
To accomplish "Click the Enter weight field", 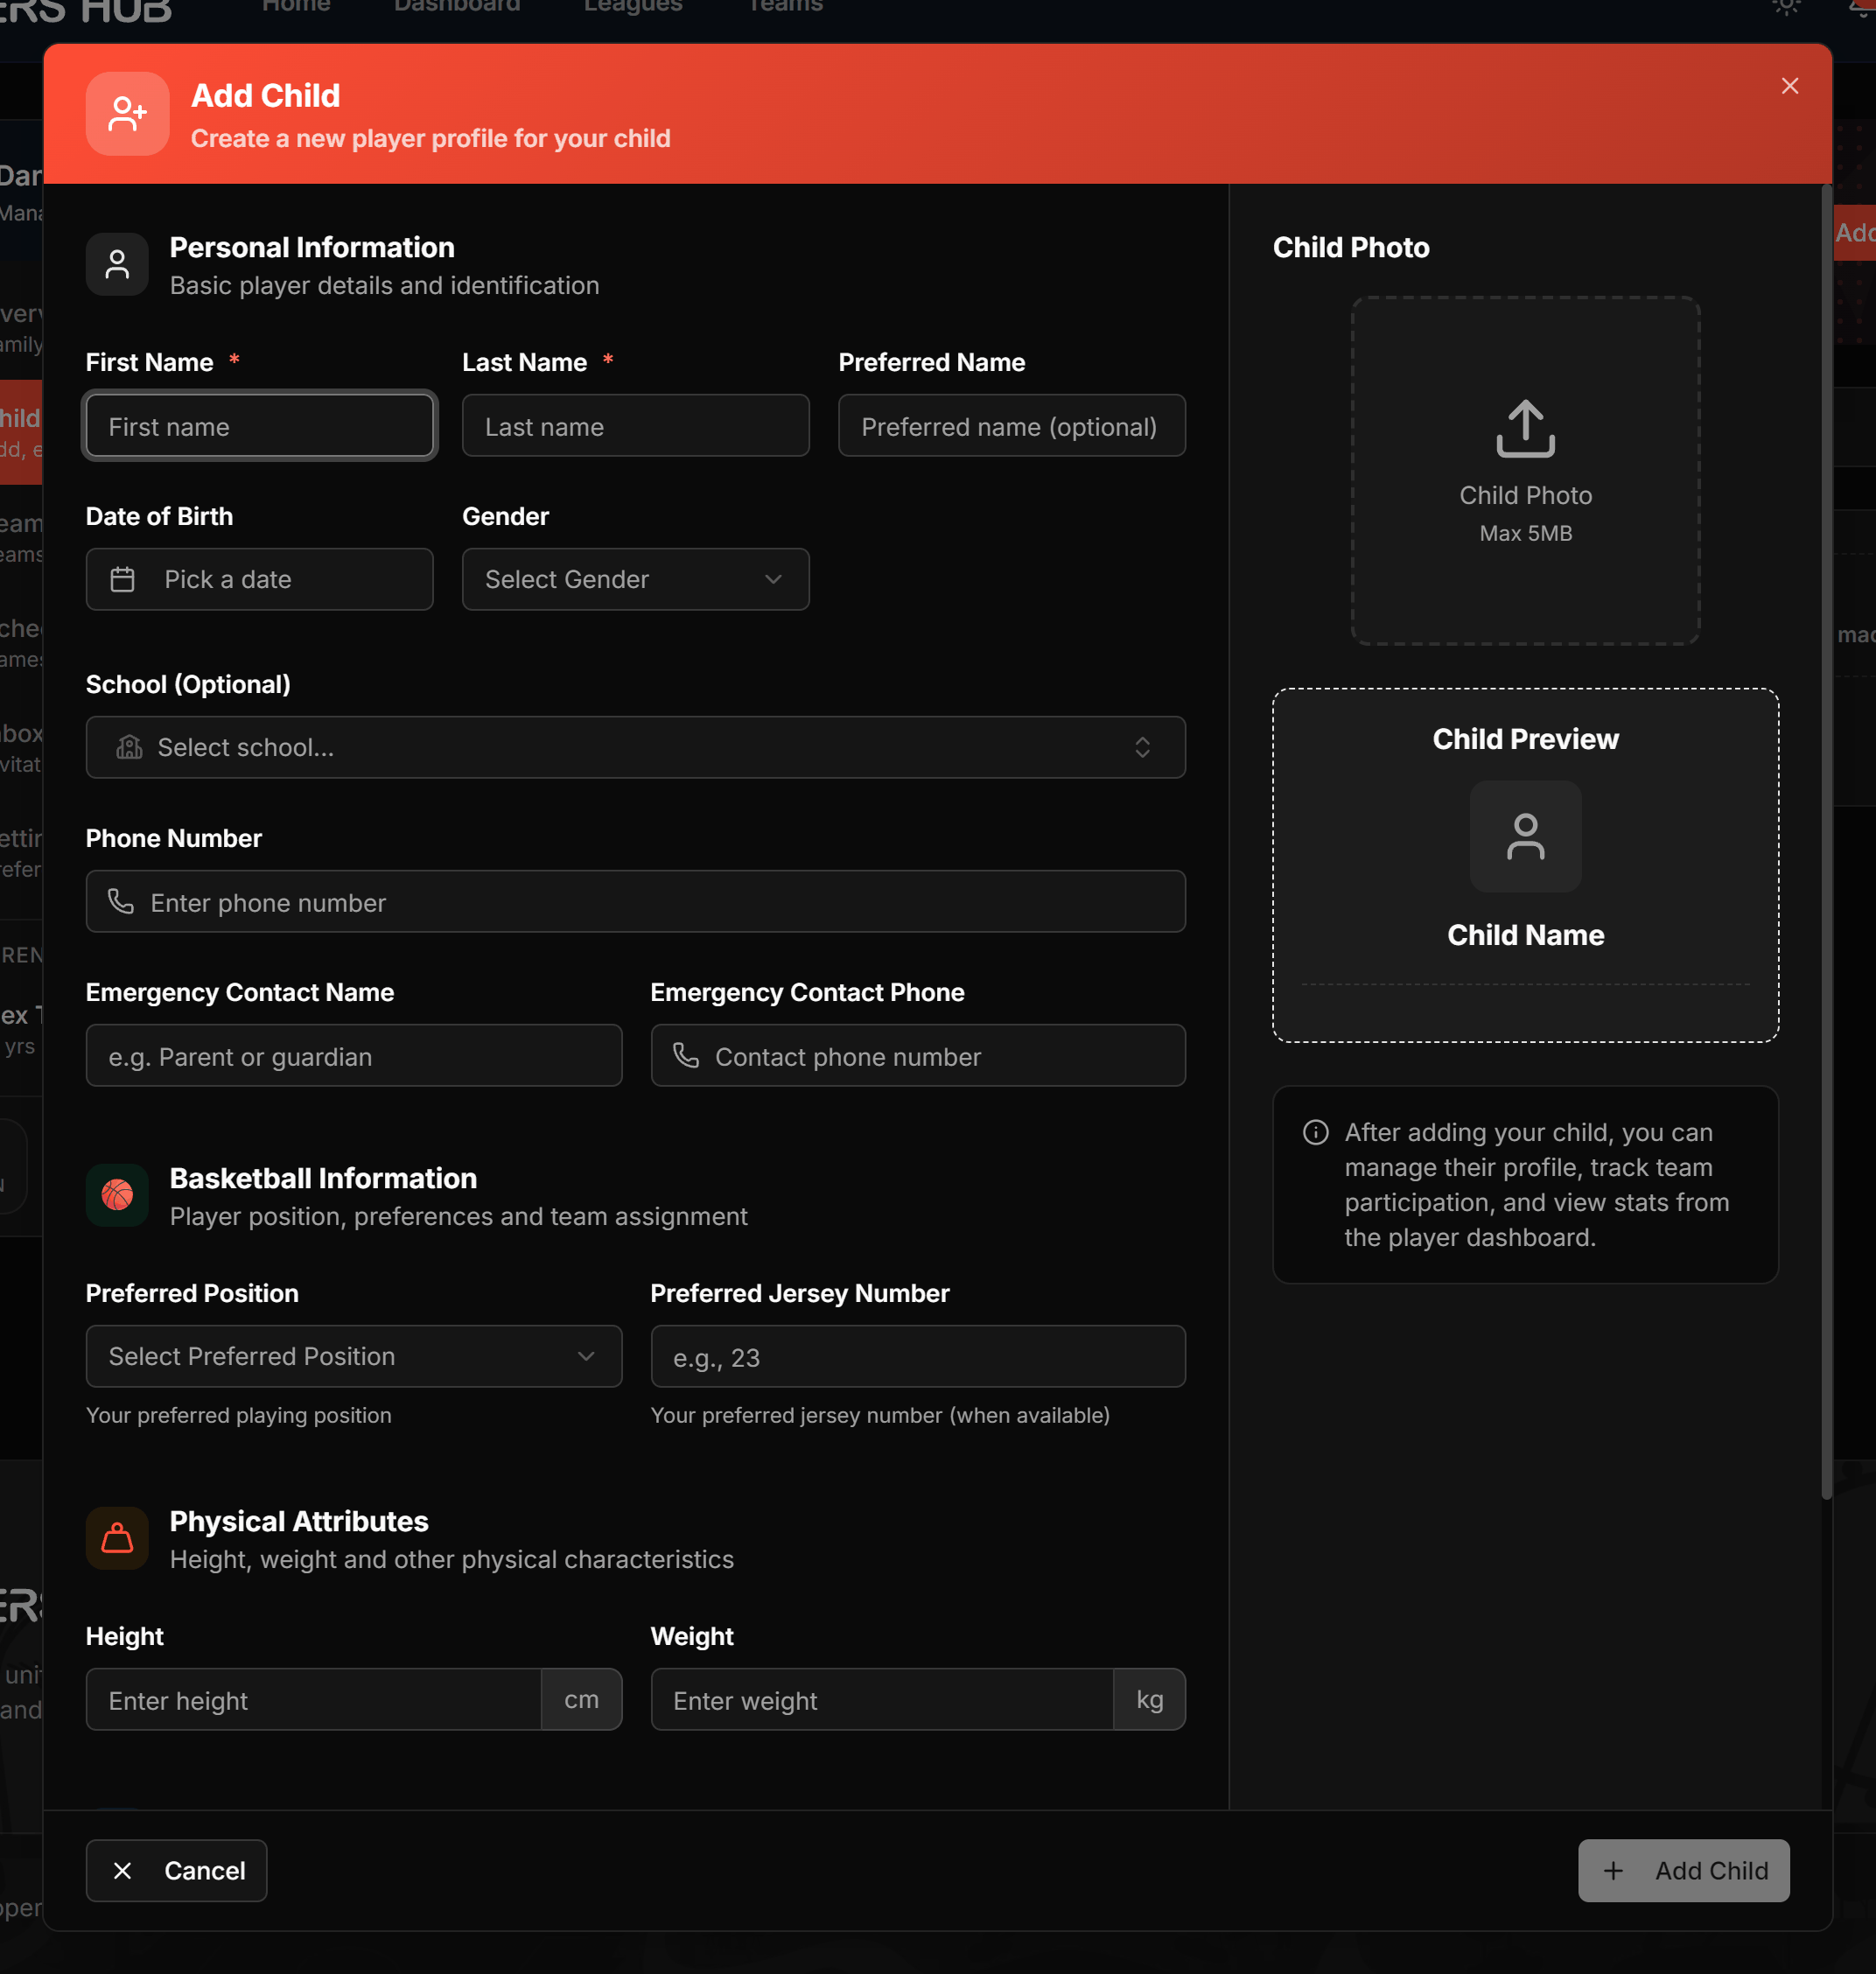I will [882, 1699].
